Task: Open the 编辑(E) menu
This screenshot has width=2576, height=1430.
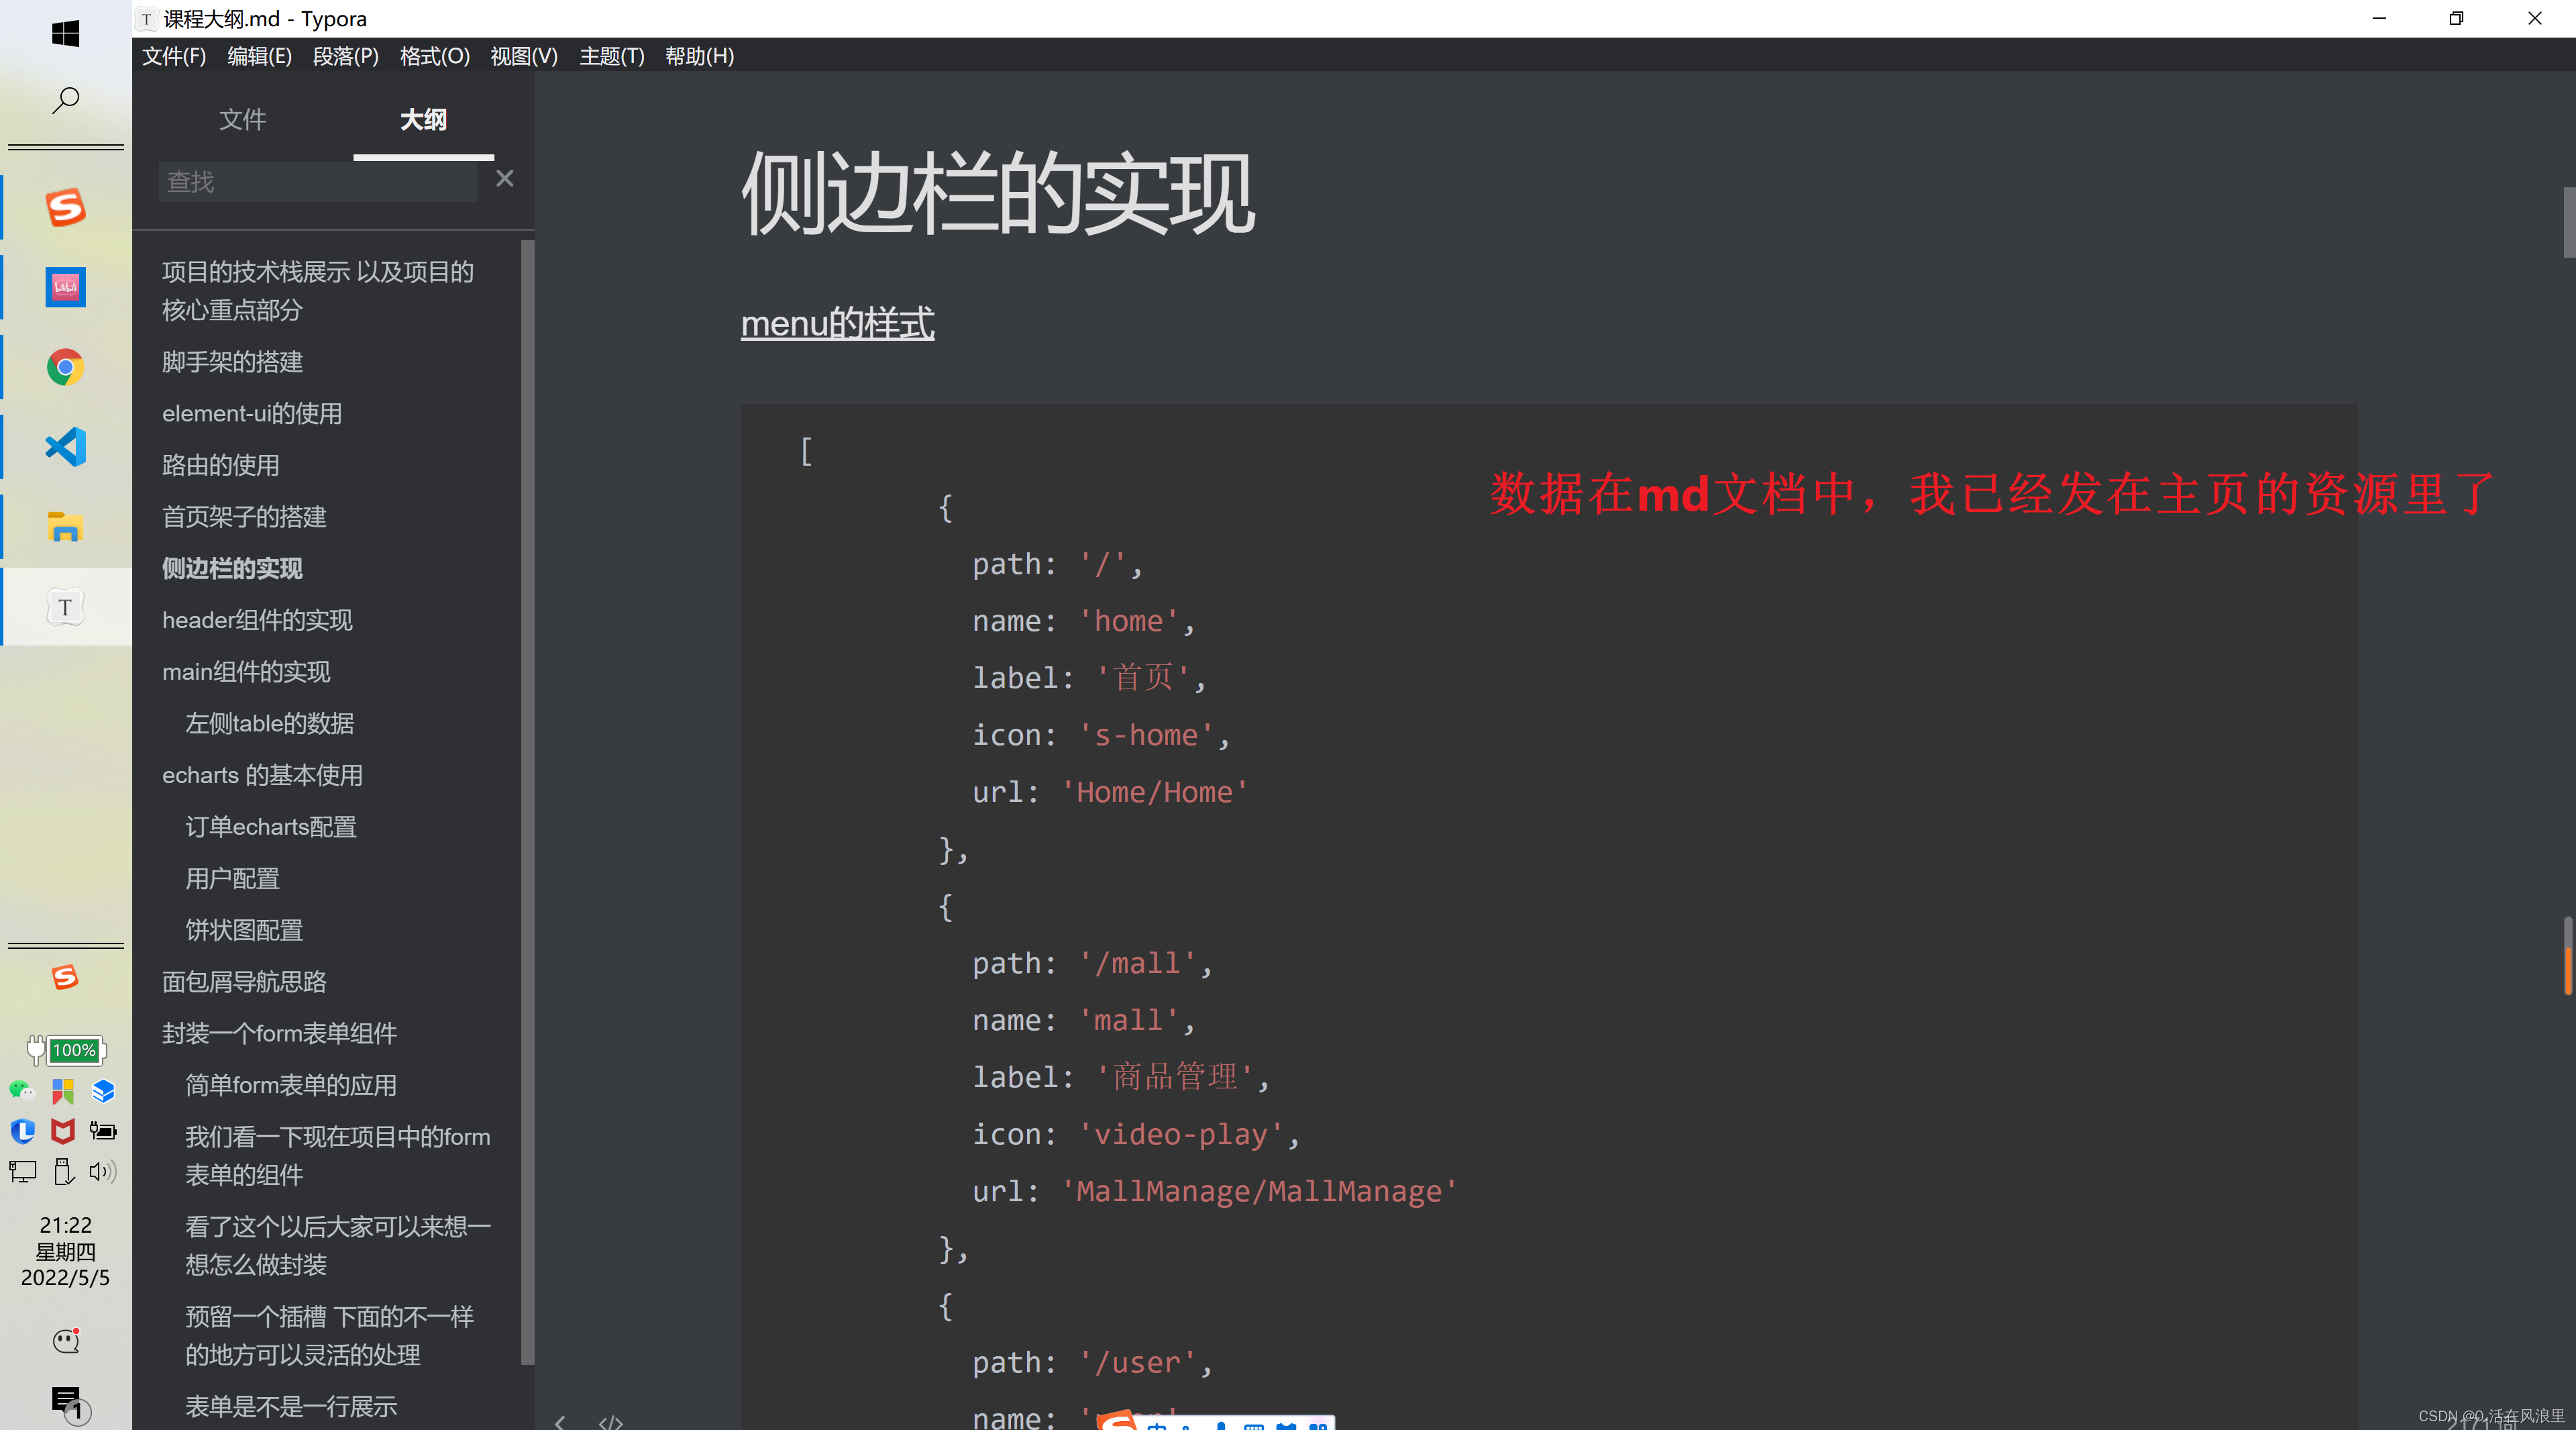Action: point(260,56)
